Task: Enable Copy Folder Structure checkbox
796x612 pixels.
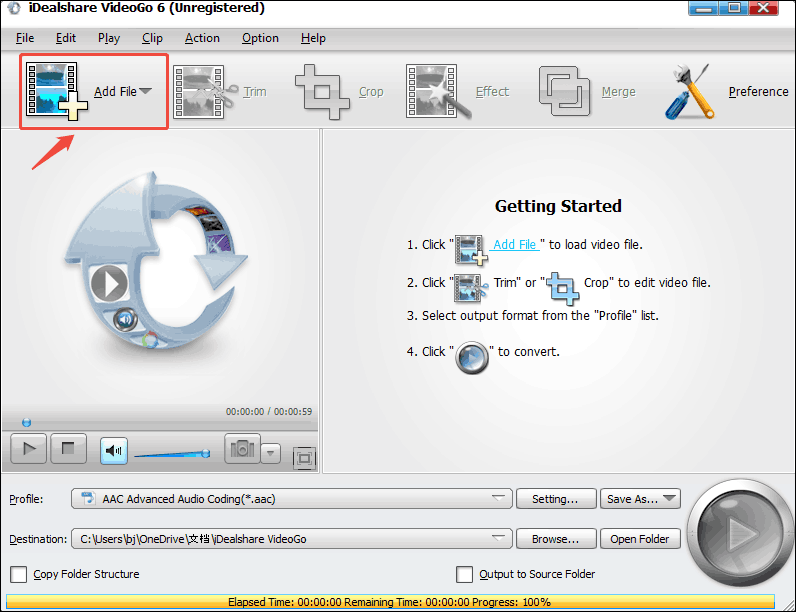Action: [x=19, y=574]
